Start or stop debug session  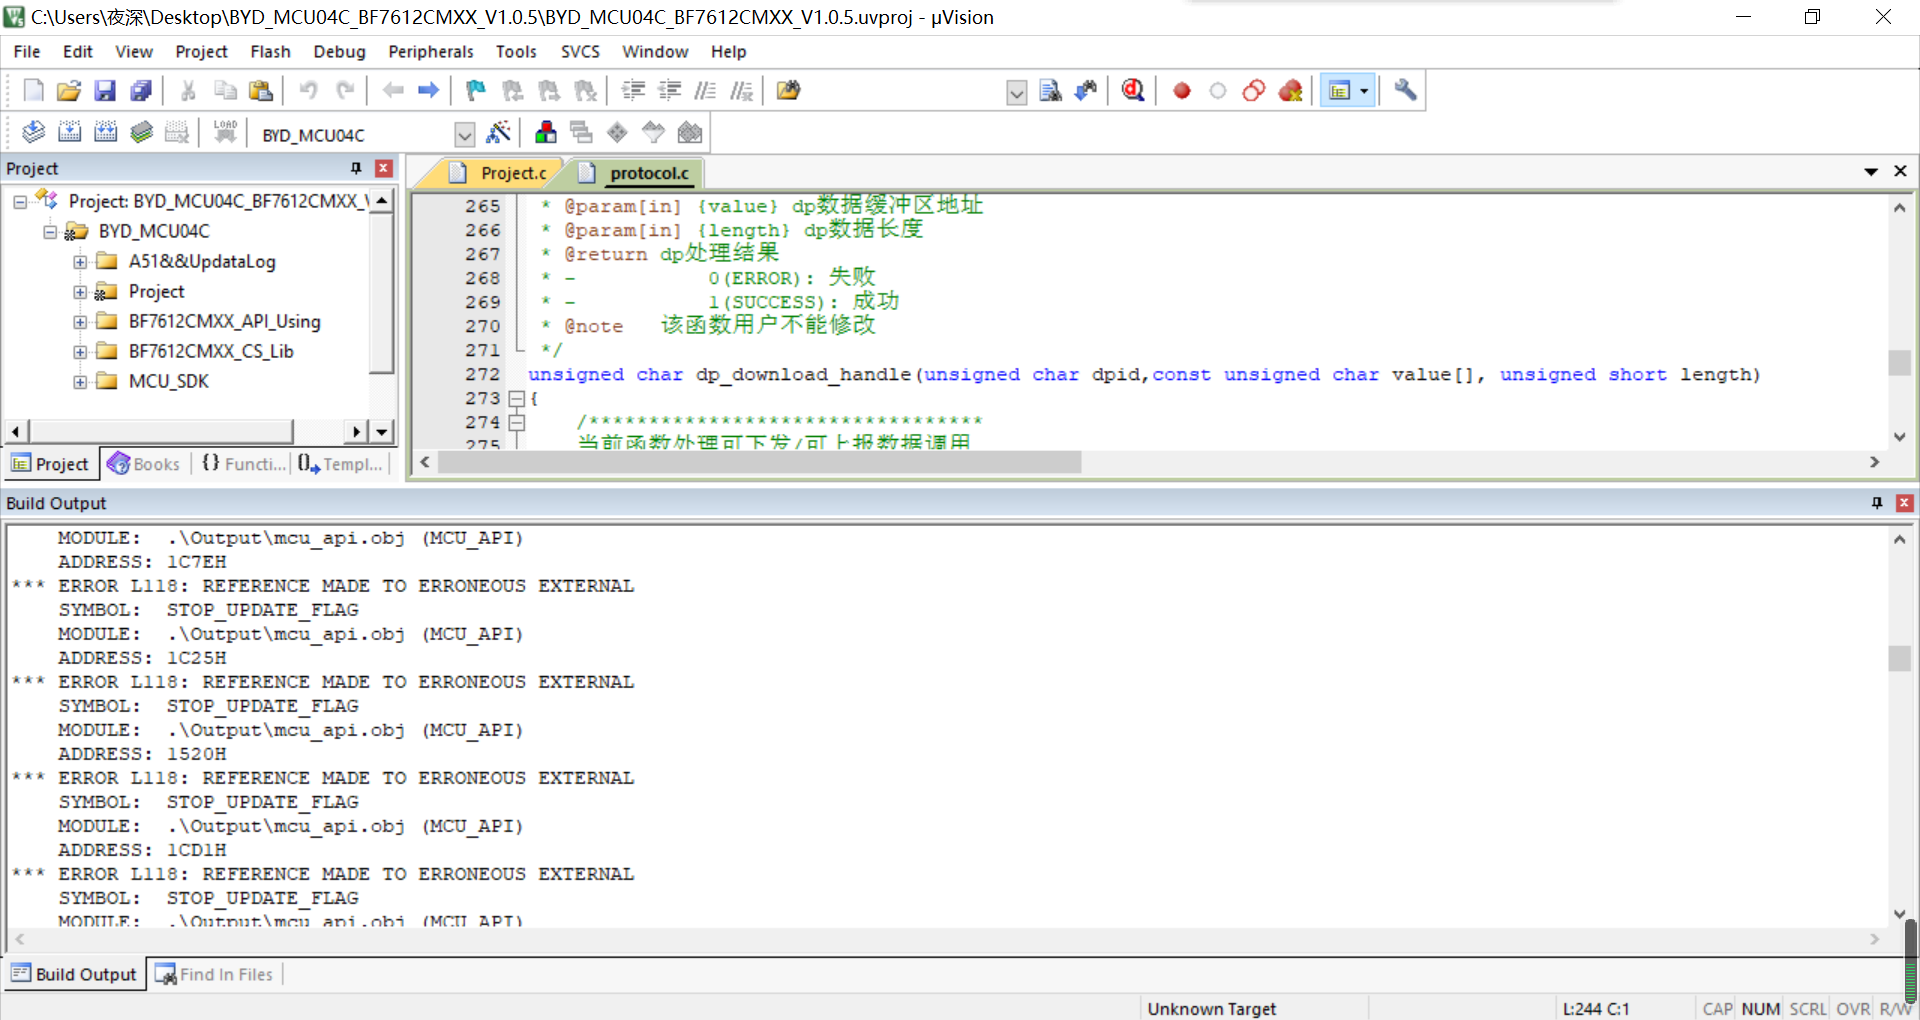click(1133, 91)
